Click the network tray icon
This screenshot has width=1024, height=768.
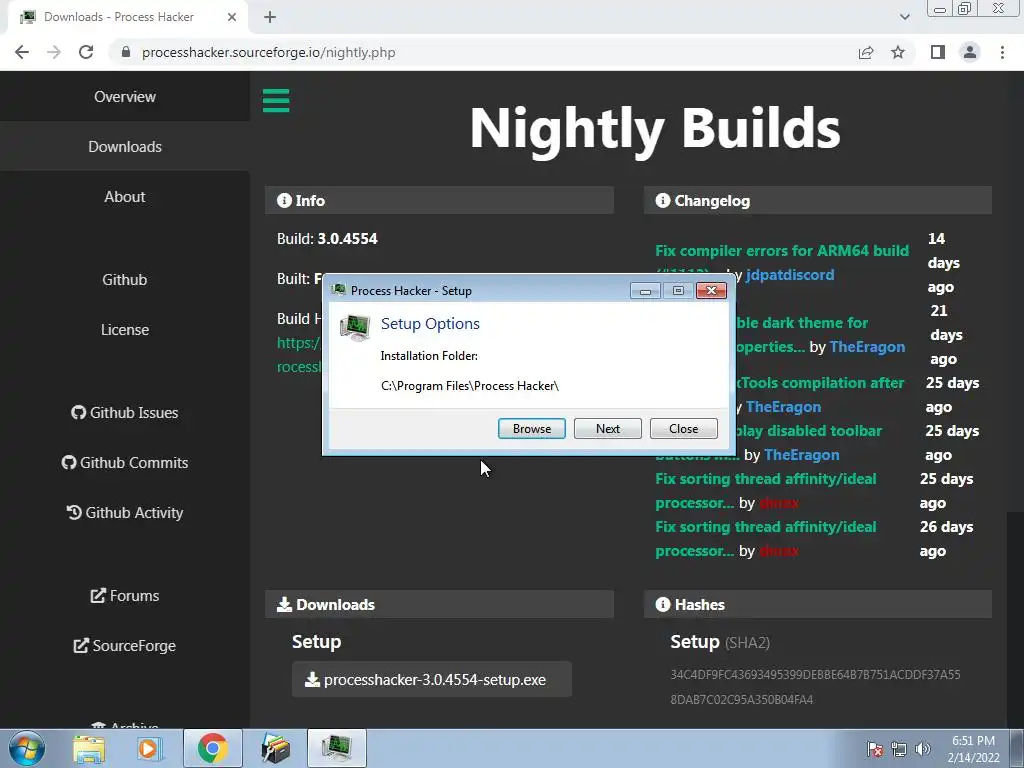[x=899, y=749]
